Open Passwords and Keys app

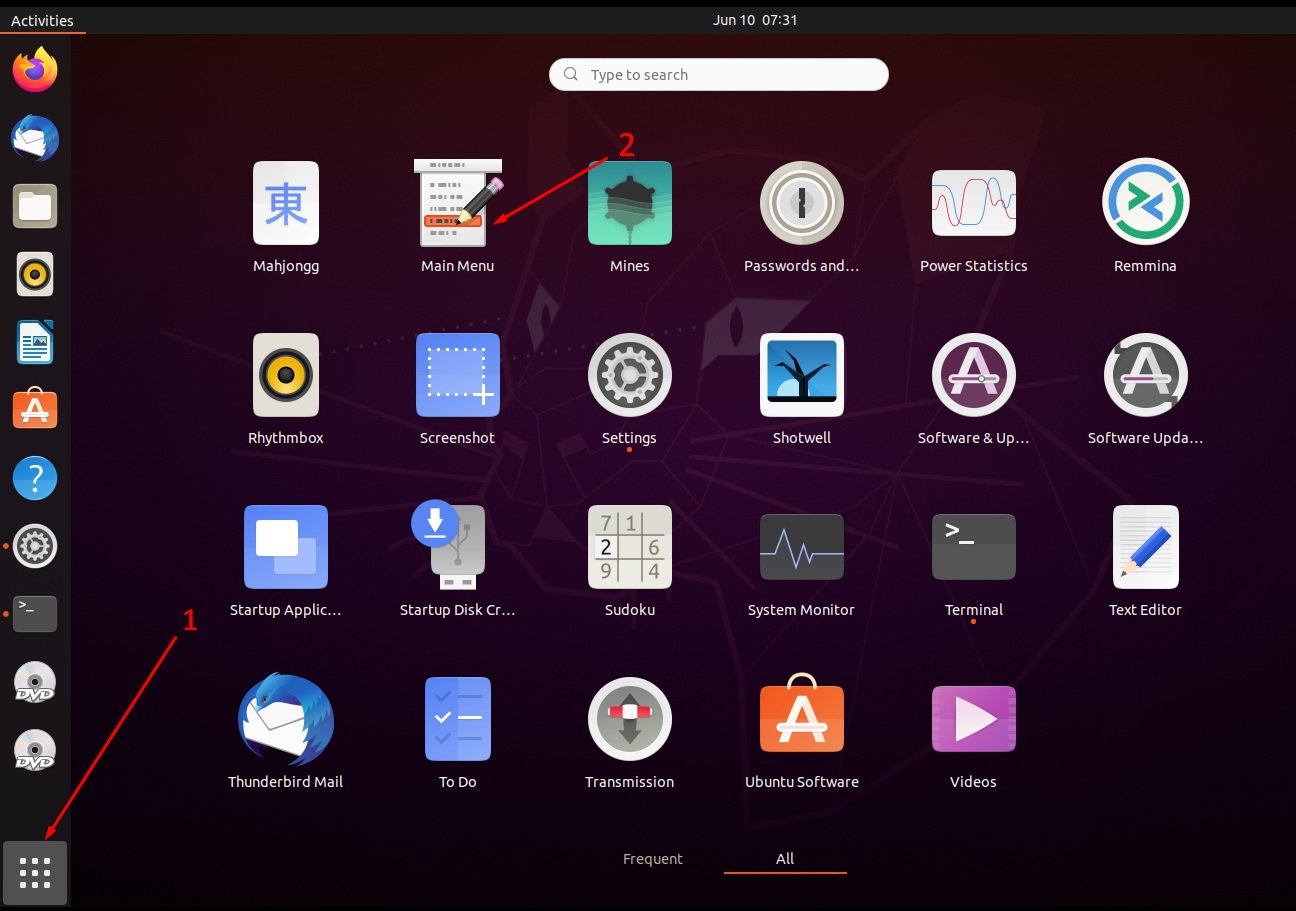coord(802,203)
